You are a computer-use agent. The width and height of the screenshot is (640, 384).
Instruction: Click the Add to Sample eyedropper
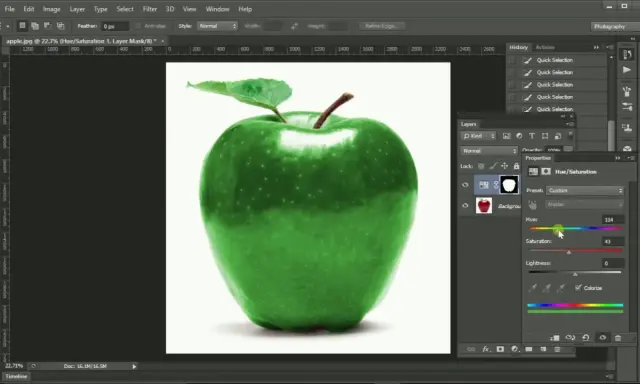click(547, 288)
